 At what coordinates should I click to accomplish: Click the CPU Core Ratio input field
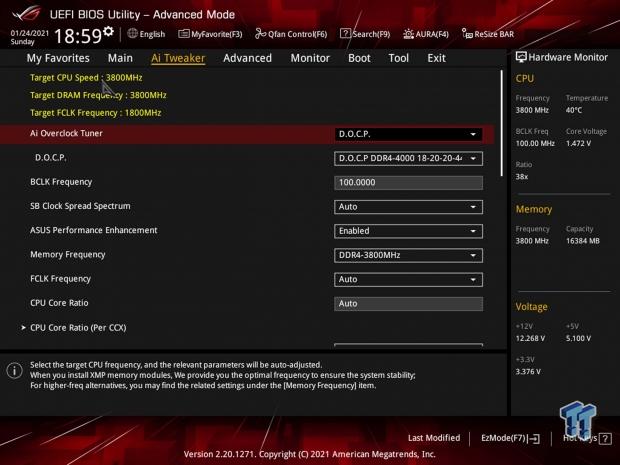[x=408, y=304]
